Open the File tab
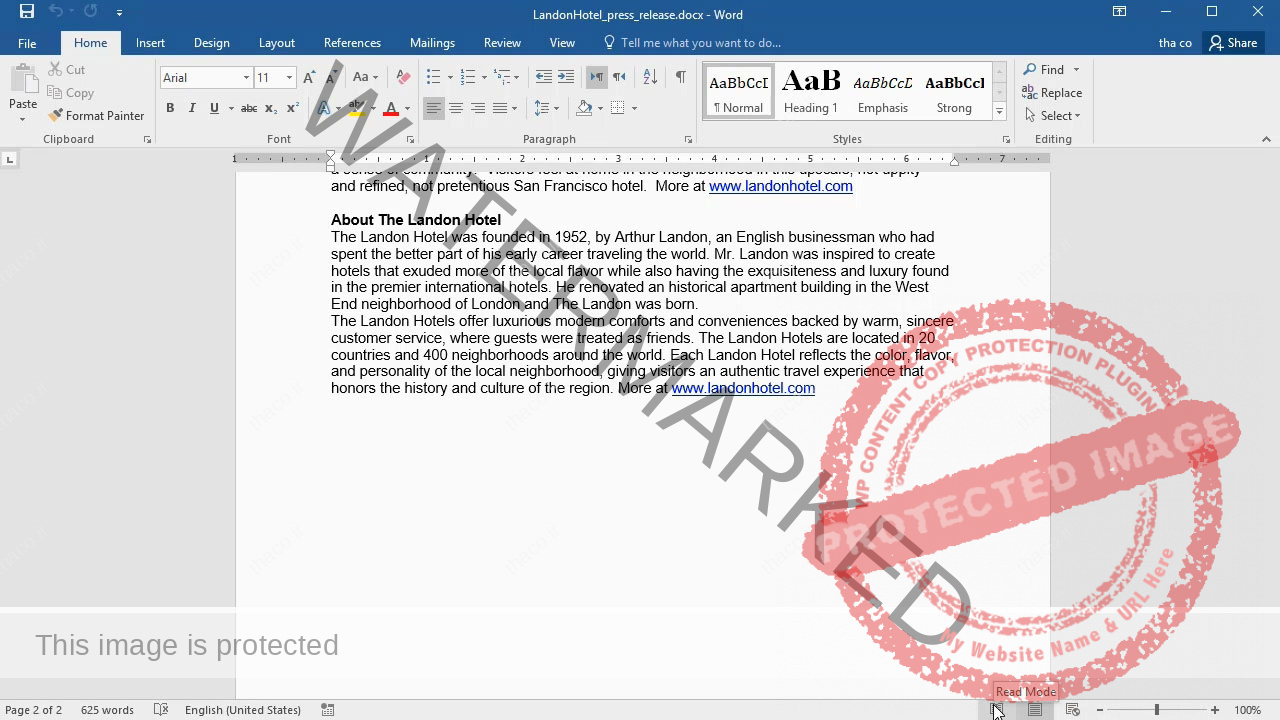1280x720 pixels. coord(27,43)
